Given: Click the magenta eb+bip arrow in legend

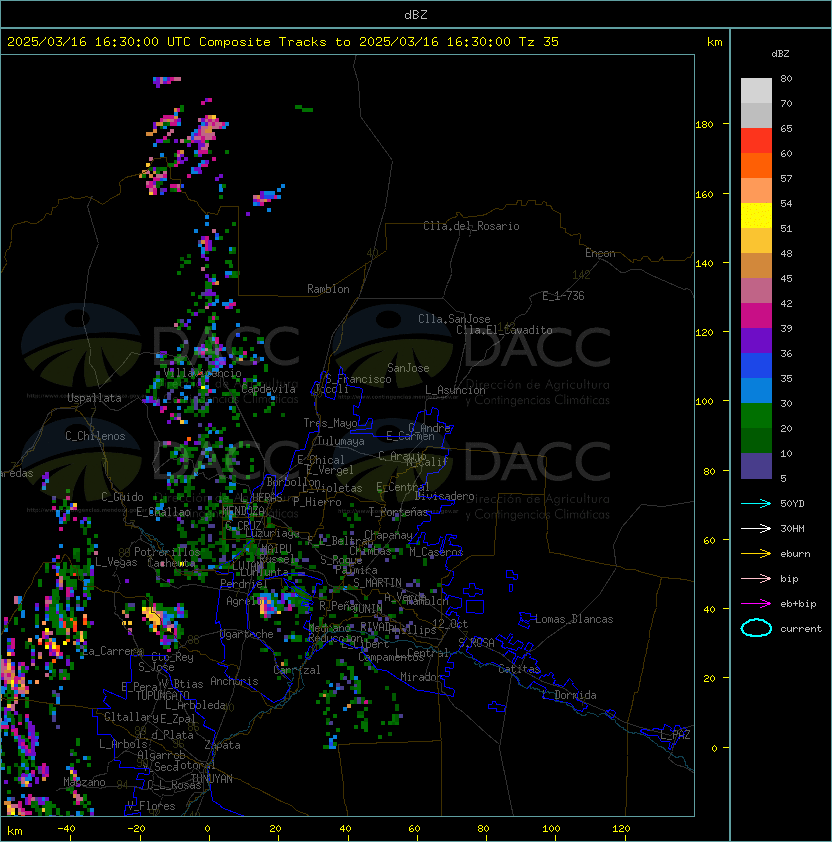Looking at the screenshot, I should [756, 604].
